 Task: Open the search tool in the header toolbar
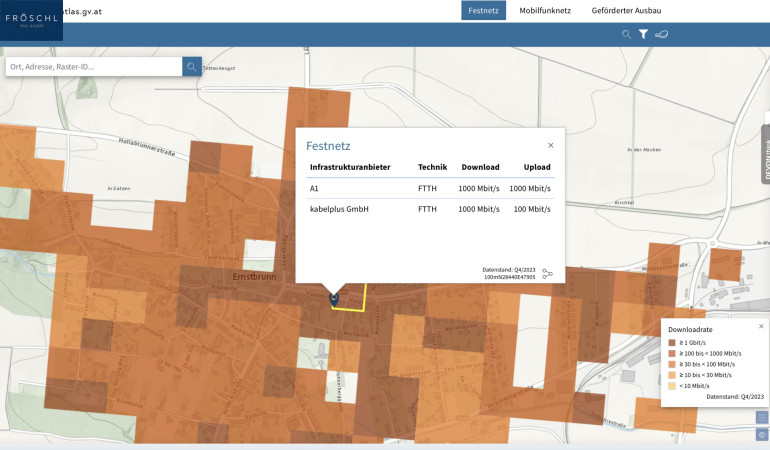point(627,34)
